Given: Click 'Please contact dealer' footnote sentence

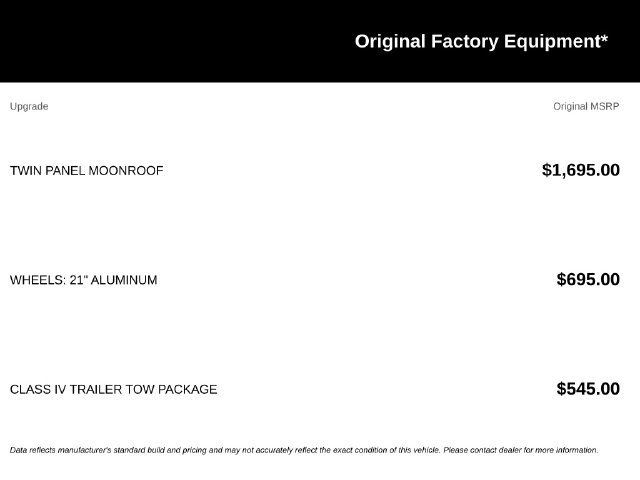Looking at the screenshot, I should tap(521, 450).
